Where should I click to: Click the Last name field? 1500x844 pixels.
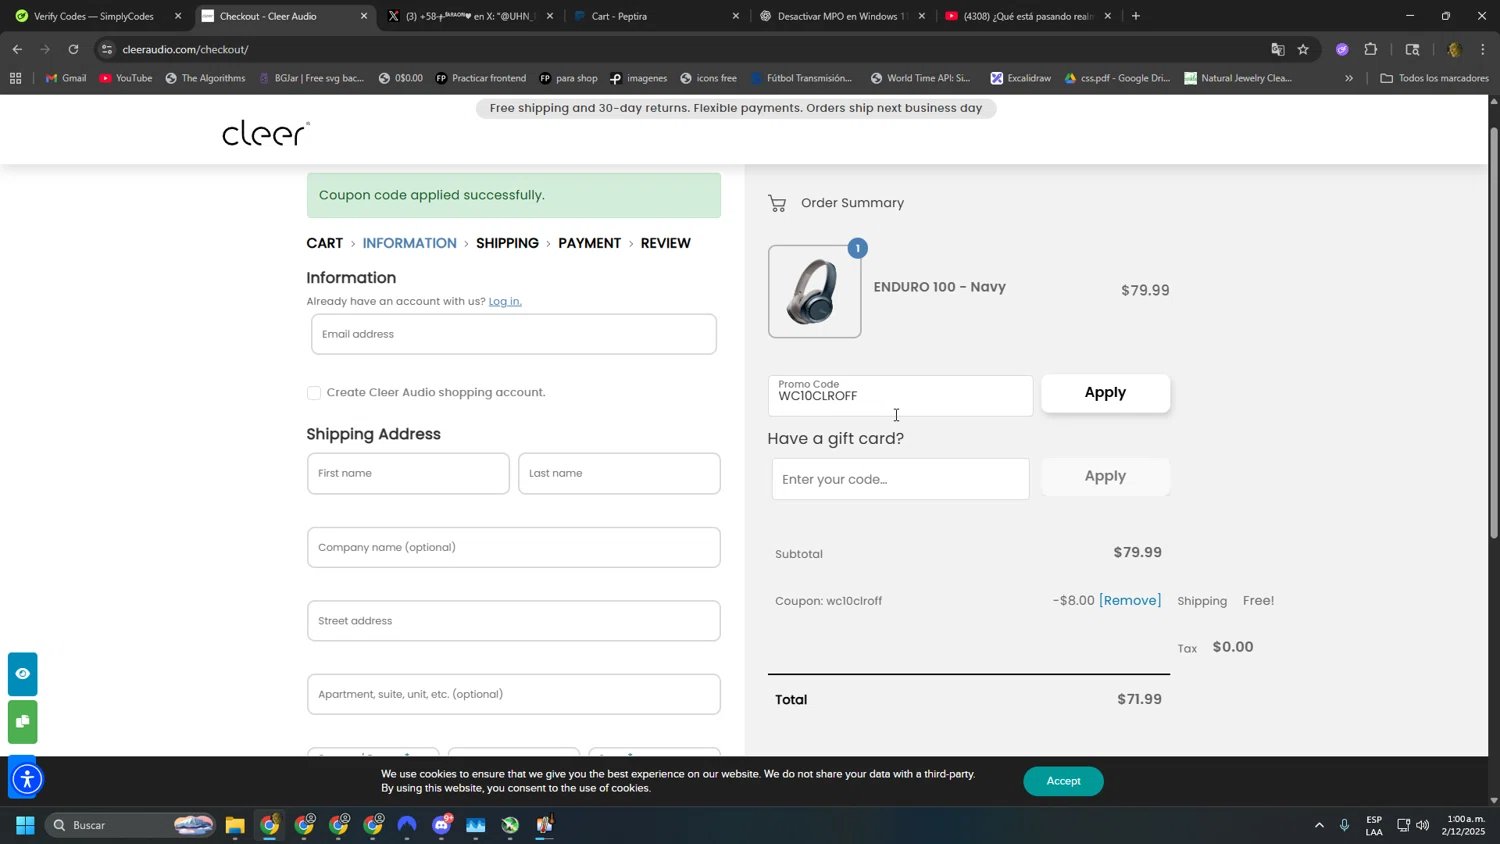pyautogui.click(x=619, y=474)
